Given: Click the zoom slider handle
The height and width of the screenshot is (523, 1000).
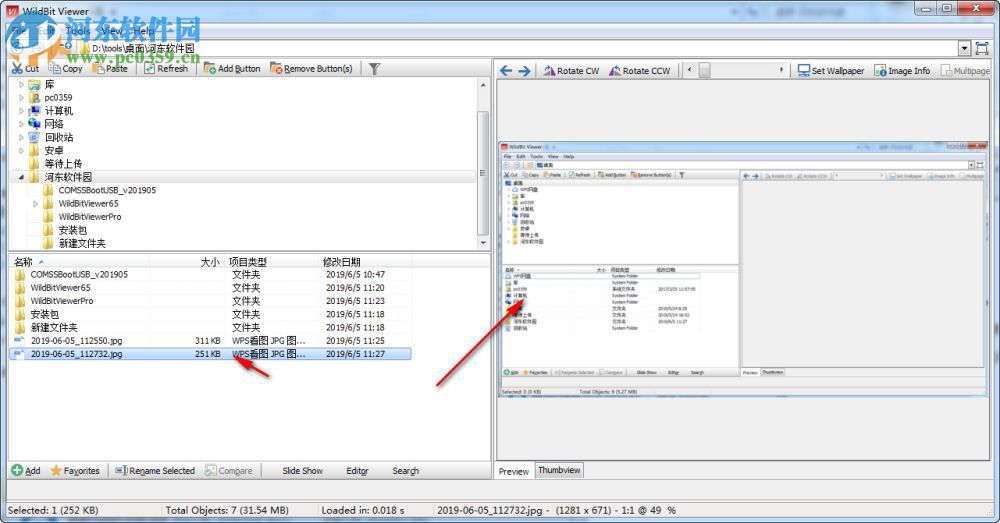Looking at the screenshot, I should [x=704, y=70].
